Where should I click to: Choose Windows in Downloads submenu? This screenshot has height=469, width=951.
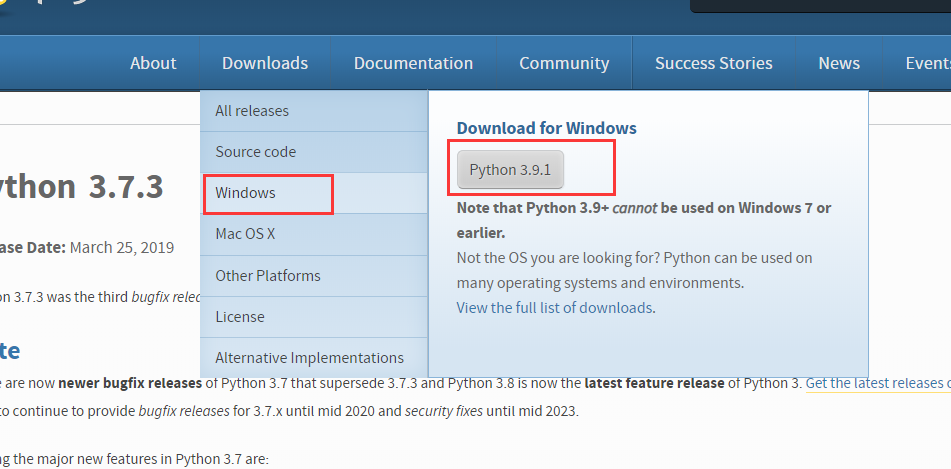click(x=314, y=193)
